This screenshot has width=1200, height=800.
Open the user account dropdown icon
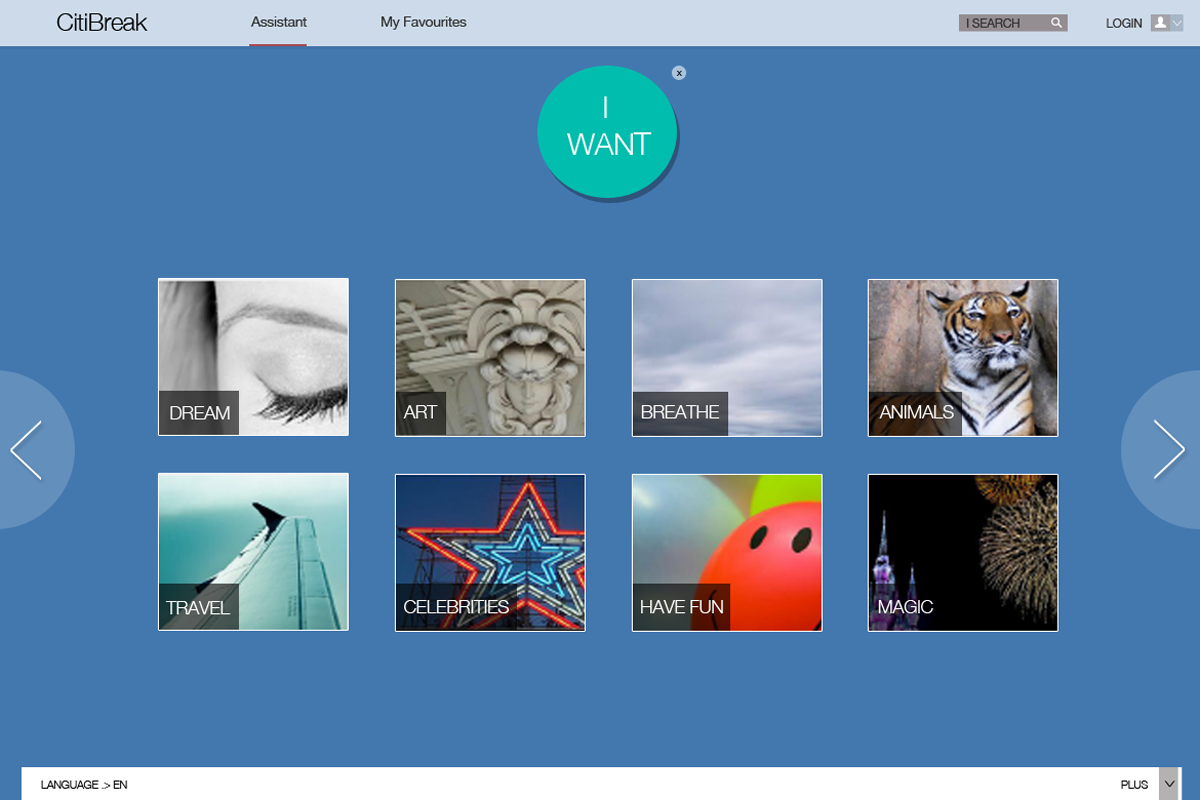tap(1167, 23)
